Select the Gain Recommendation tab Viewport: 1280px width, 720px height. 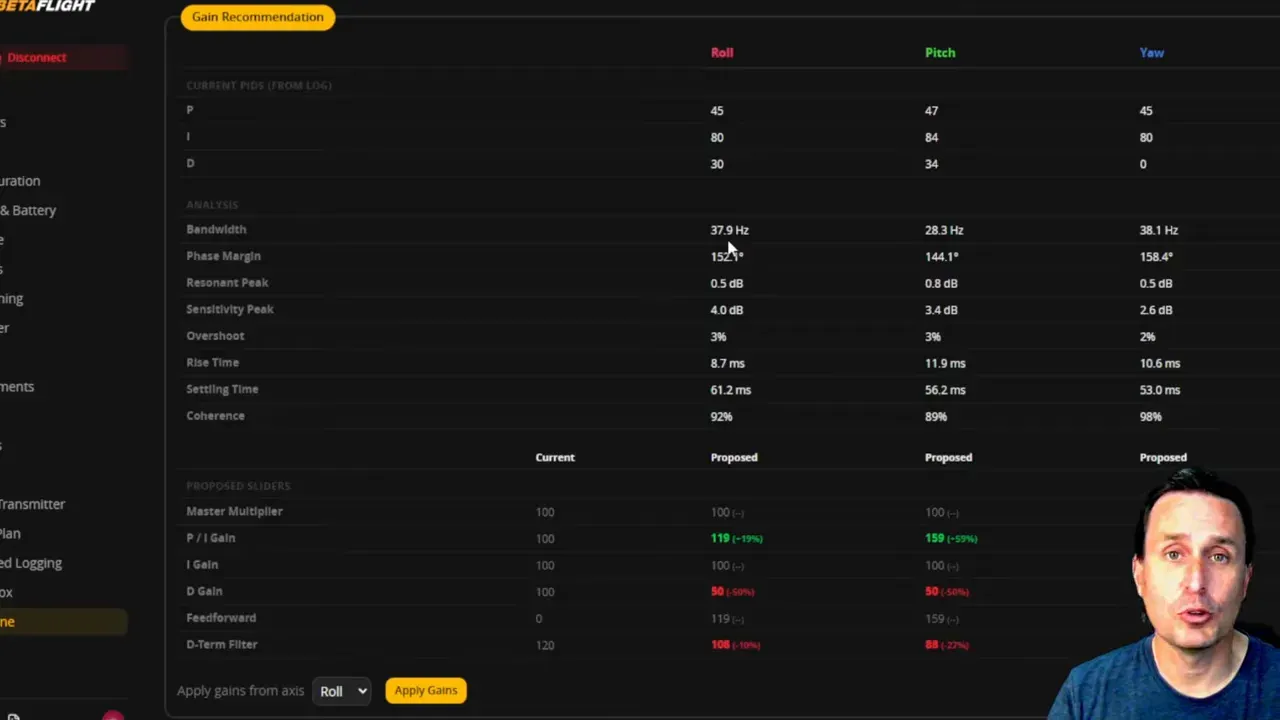pos(258,17)
